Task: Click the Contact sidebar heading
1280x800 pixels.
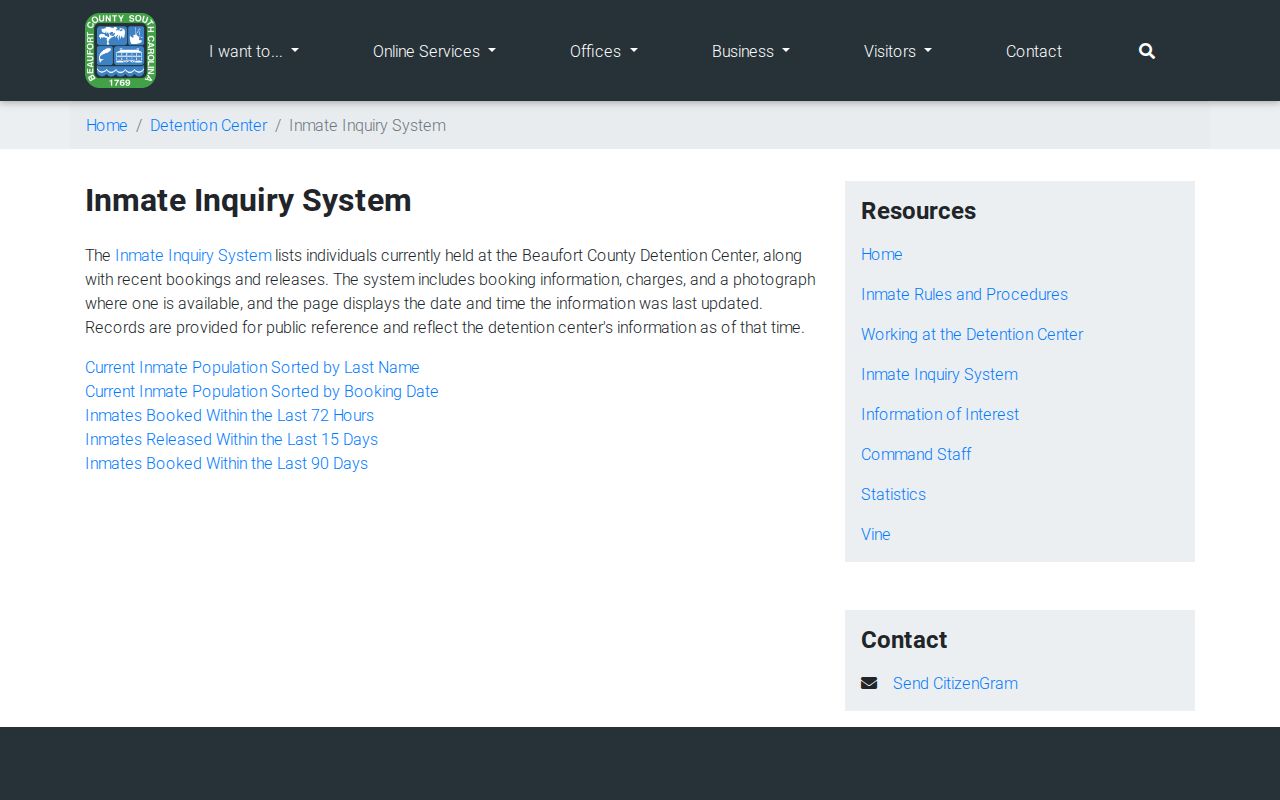Action: coord(904,640)
